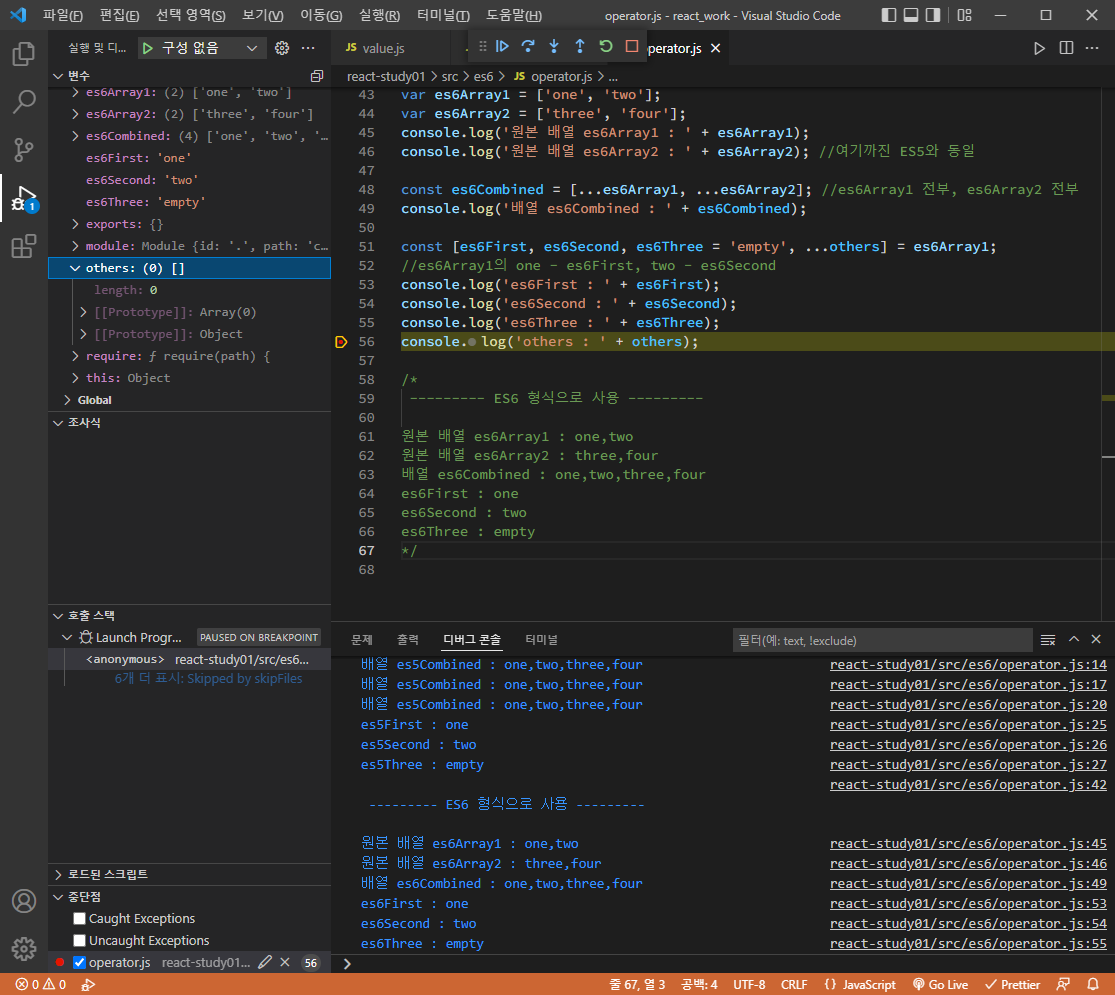The height and width of the screenshot is (995, 1115).
Task: Open the 편집(E) menu
Action: [x=119, y=15]
